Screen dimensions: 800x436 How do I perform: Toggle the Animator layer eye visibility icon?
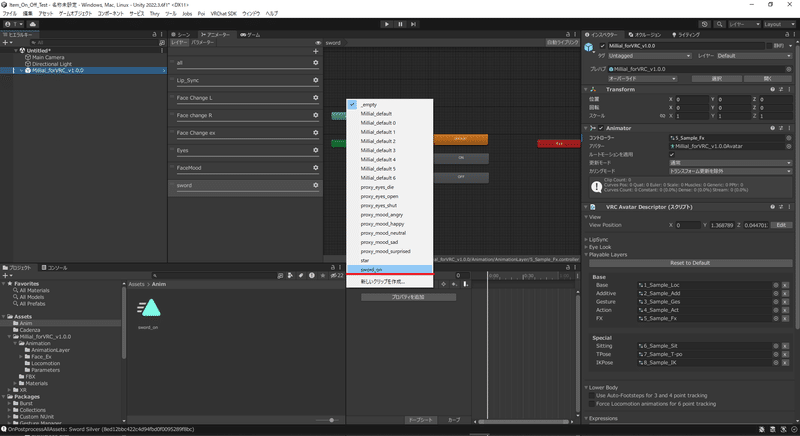318,43
